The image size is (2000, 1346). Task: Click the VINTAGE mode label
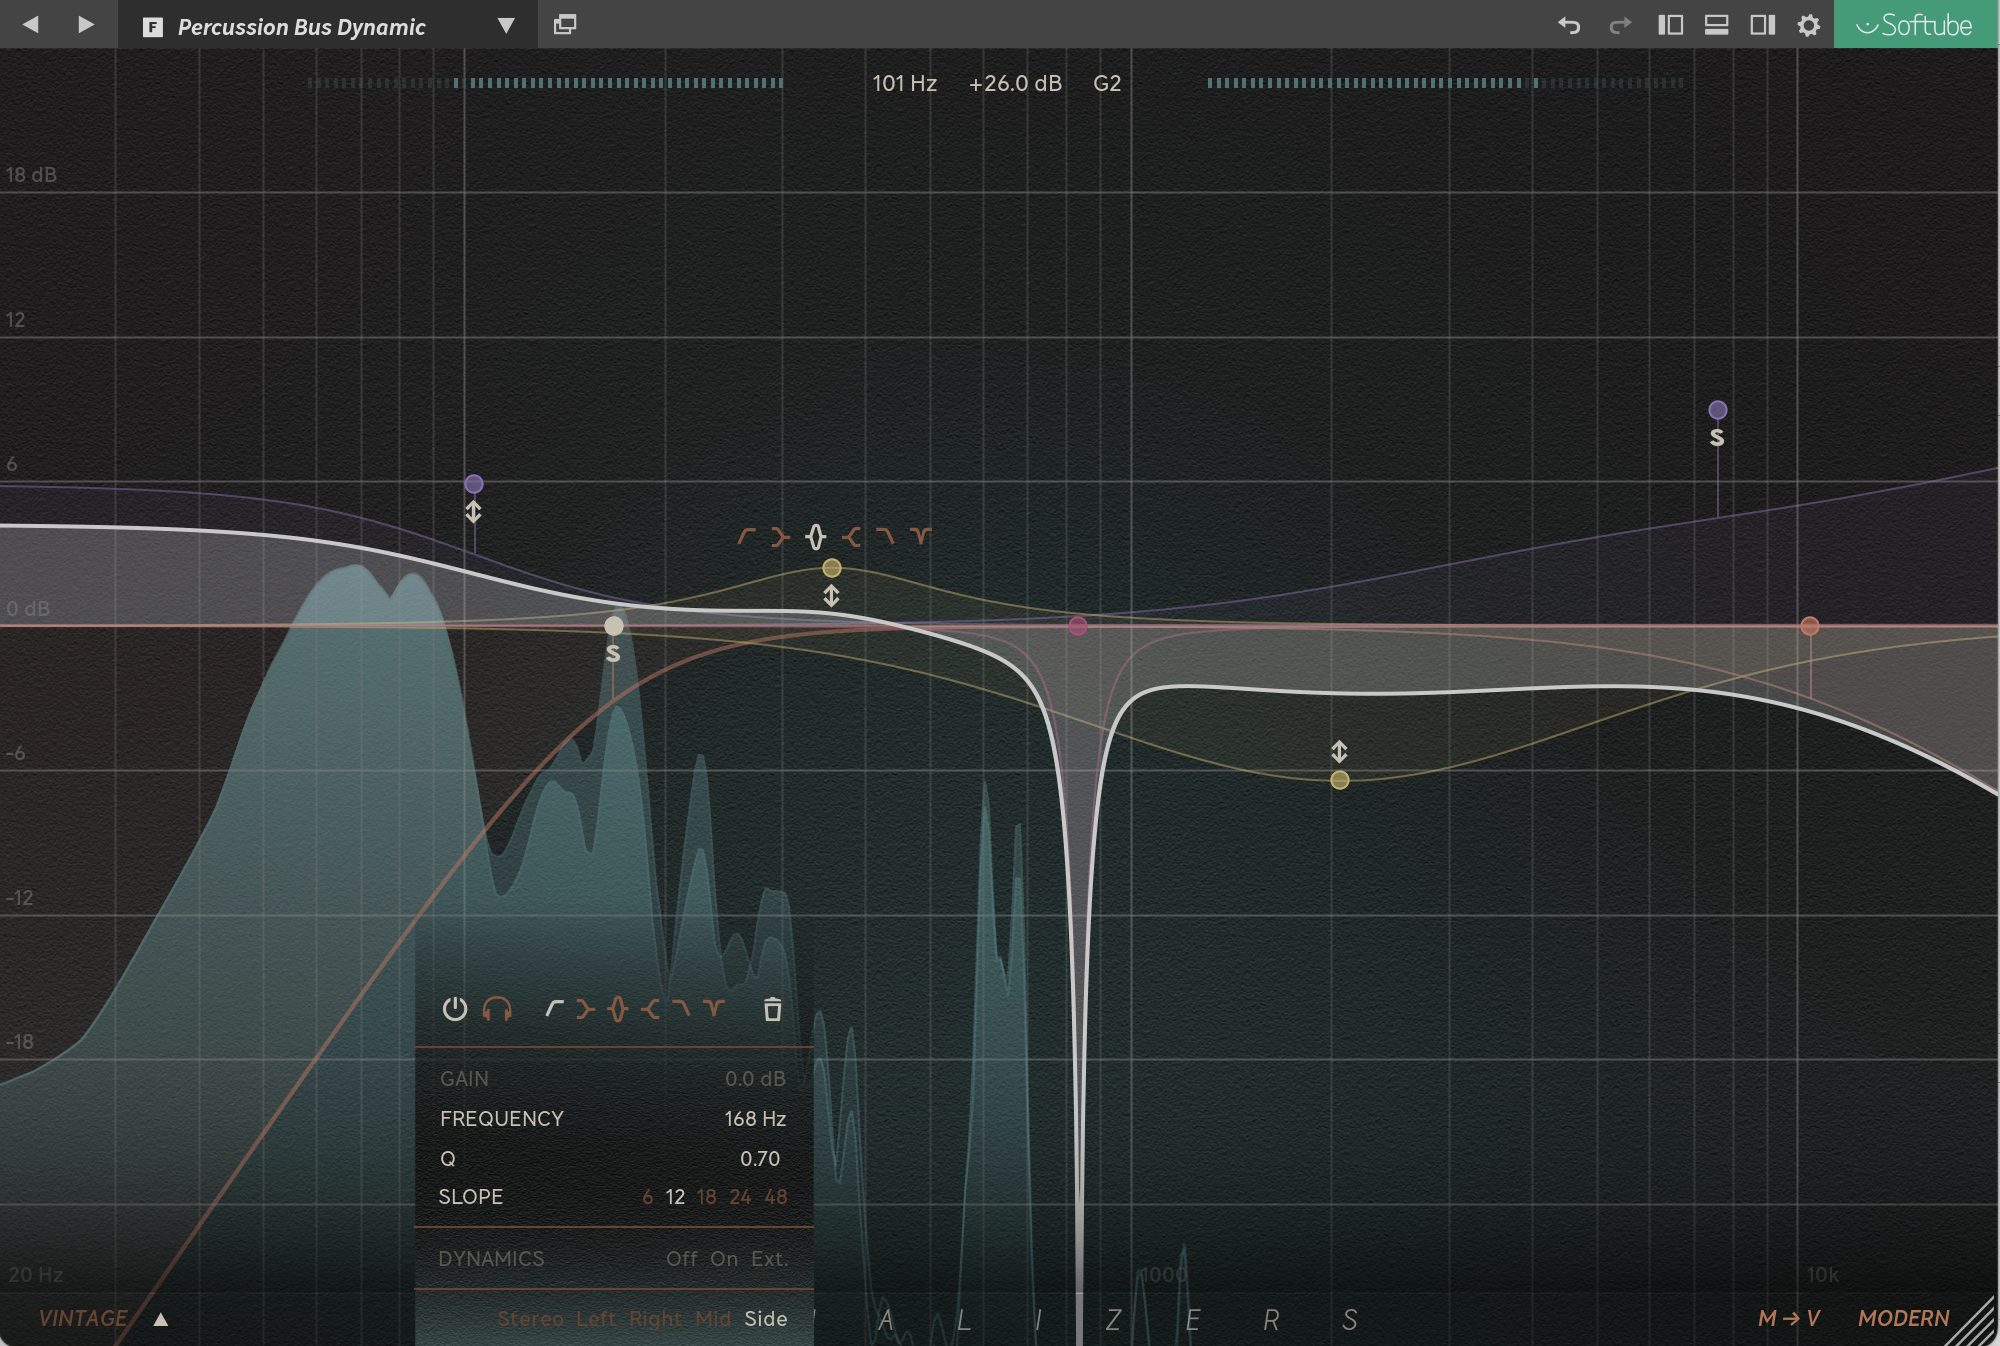83,1318
